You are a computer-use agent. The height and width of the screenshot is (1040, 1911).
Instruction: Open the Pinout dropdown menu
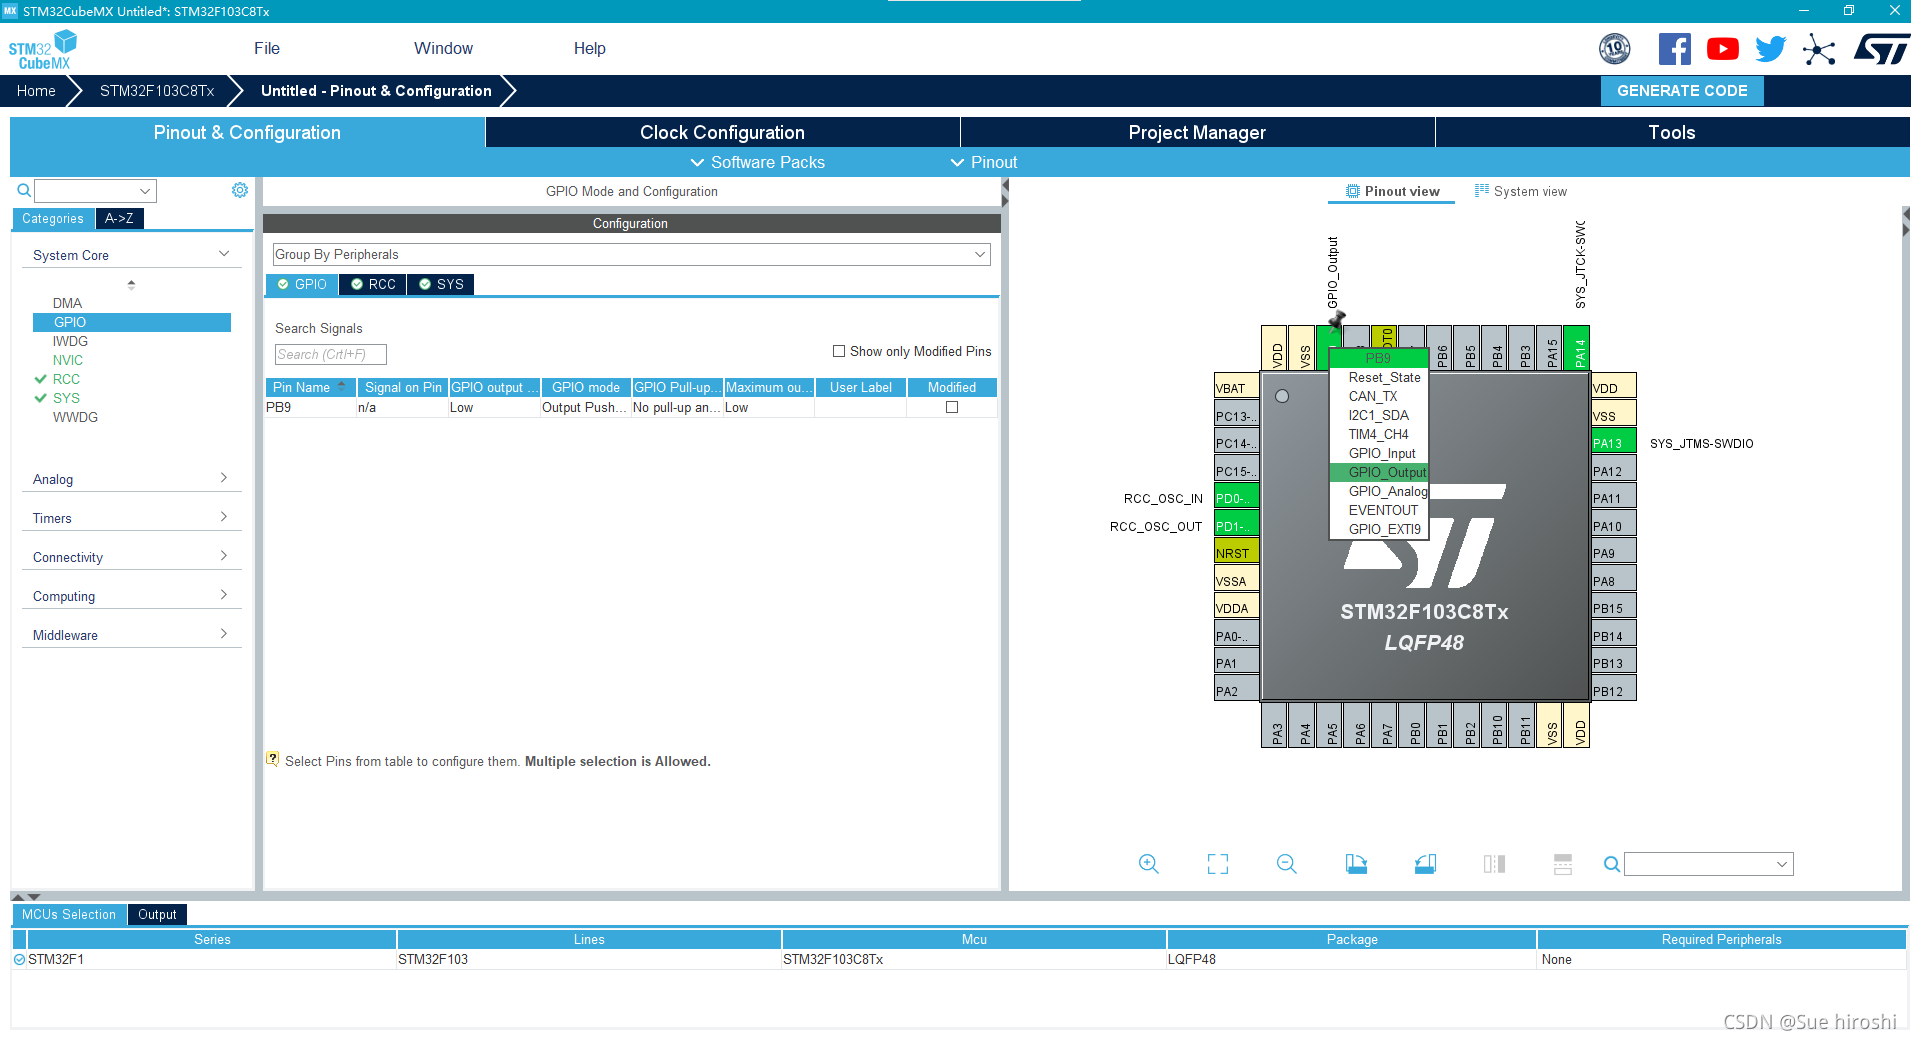tap(984, 162)
